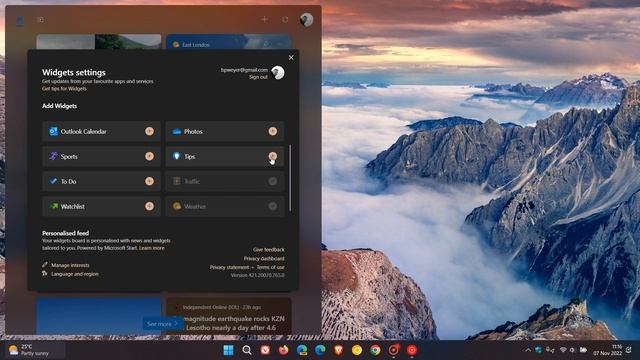This screenshot has height=360, width=640.
Task: Open the Privacy dashboard link
Action: [264, 258]
